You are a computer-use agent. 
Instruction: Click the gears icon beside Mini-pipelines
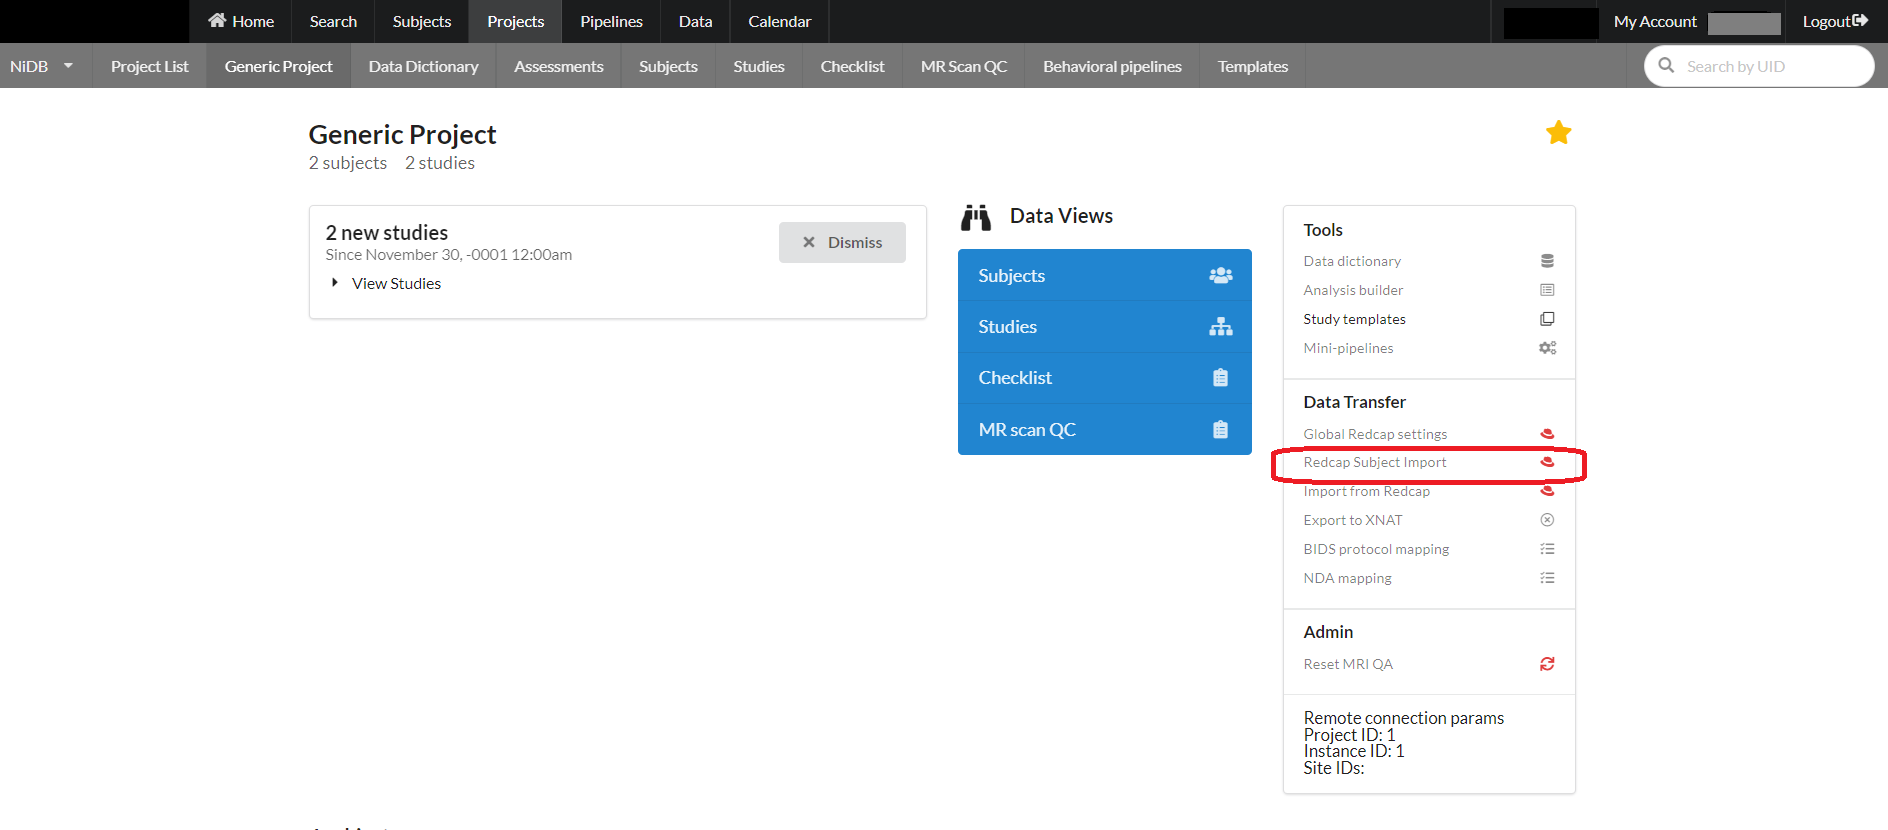click(1547, 348)
